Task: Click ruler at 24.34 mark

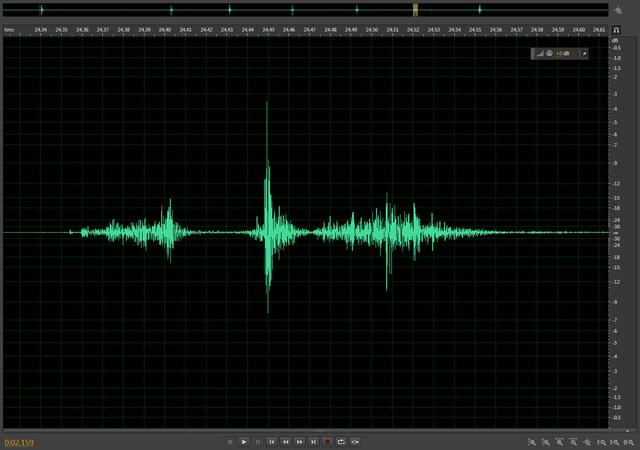Action: (41, 30)
